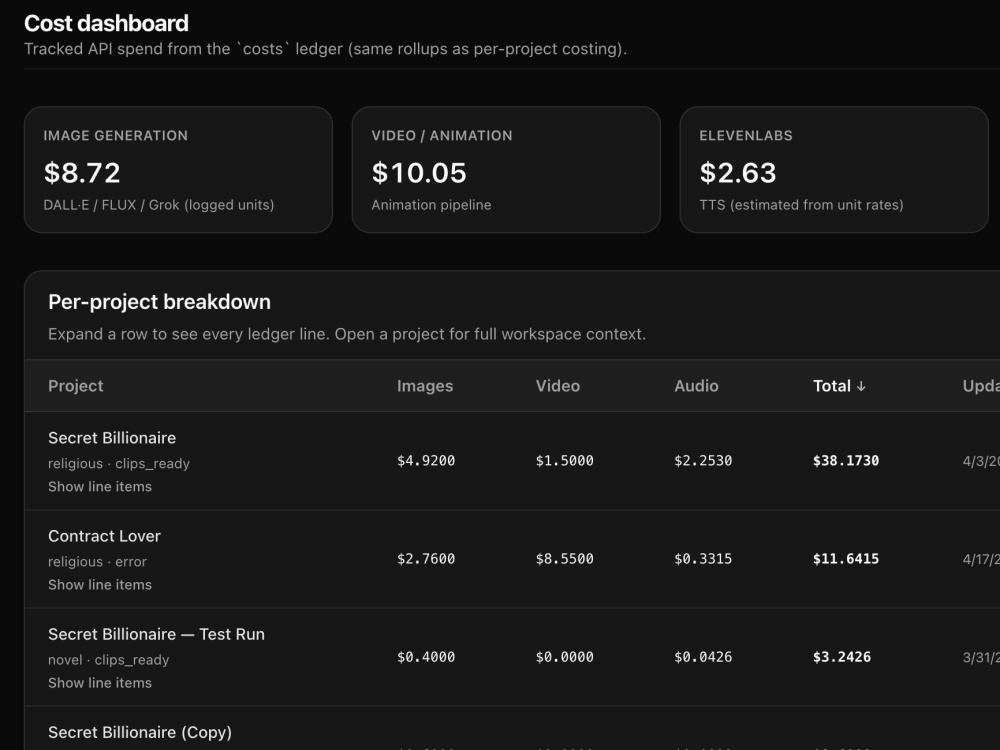Click the Cost dashboard page title
This screenshot has width=1000, height=750.
click(107, 23)
